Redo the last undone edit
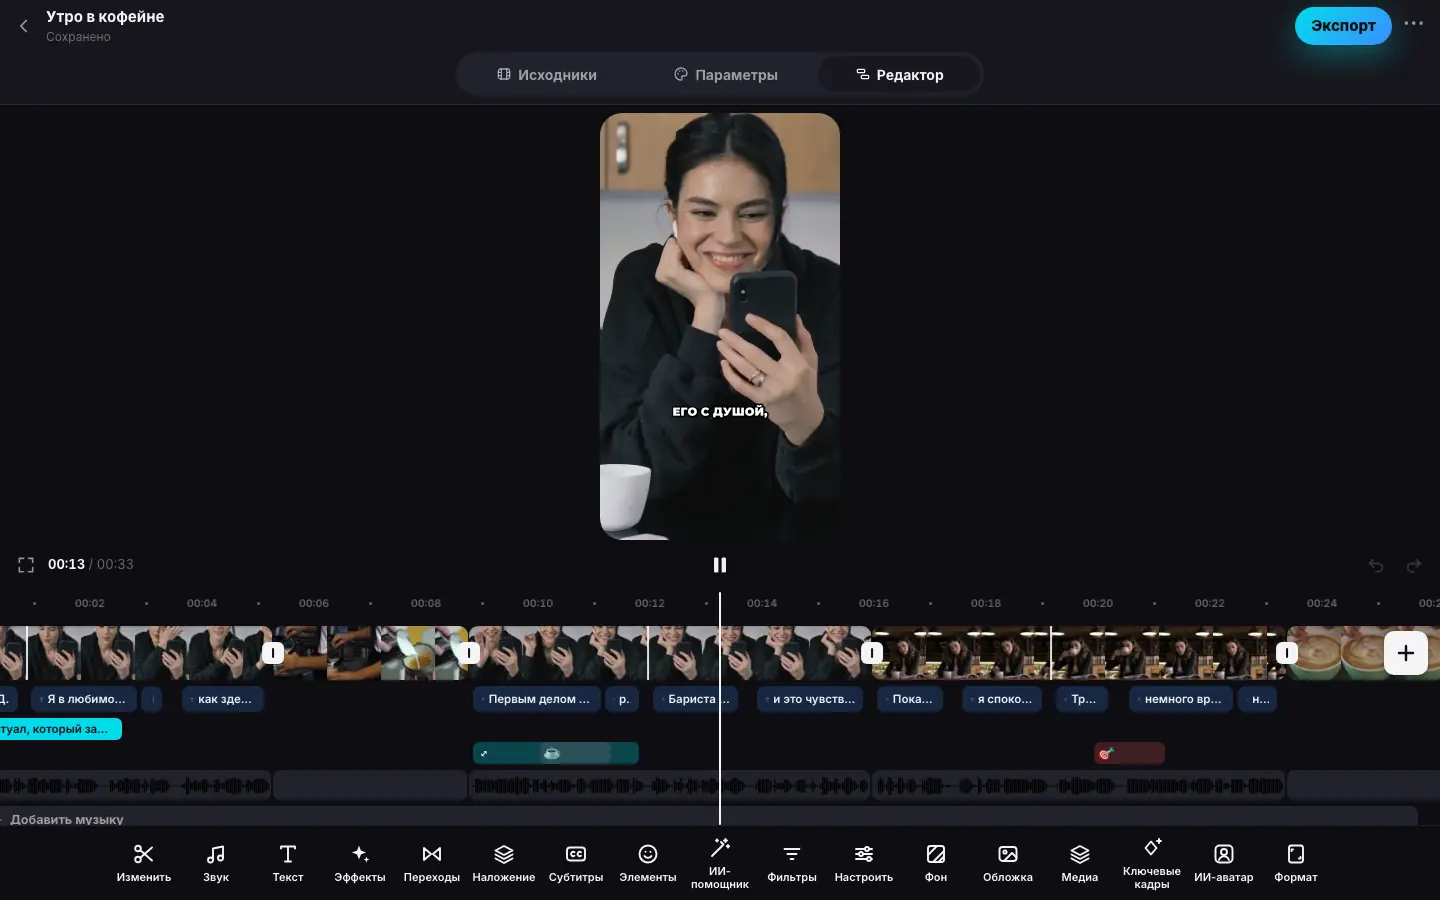This screenshot has height=900, width=1440. 1414,566
